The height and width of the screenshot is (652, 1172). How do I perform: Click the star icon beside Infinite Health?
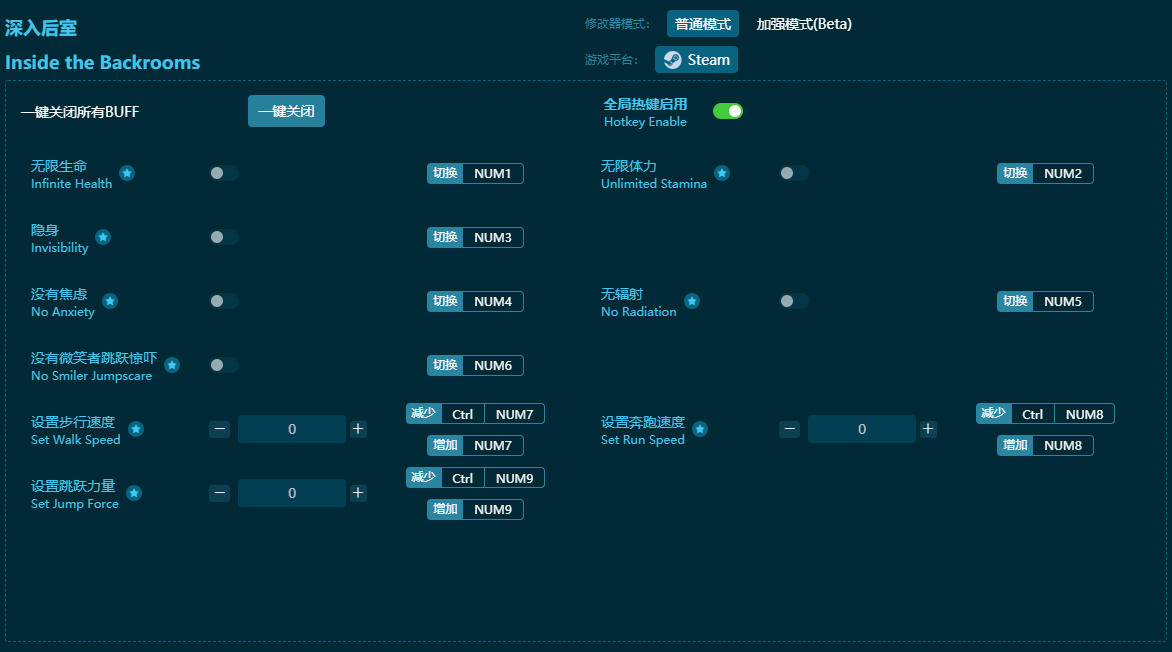127,173
